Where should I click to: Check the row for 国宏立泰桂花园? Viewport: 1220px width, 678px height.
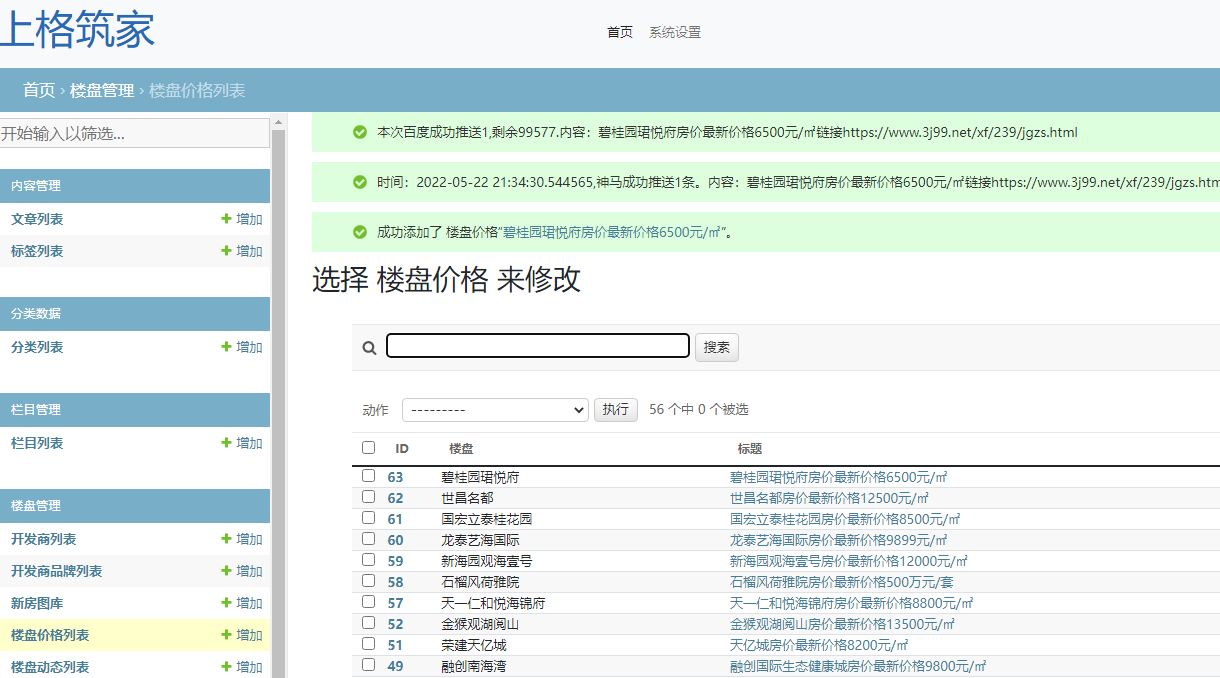369,518
